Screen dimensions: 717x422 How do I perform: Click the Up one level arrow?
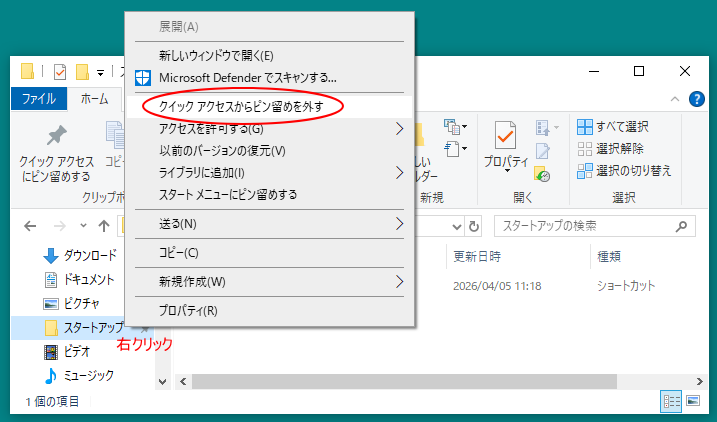coord(104,226)
